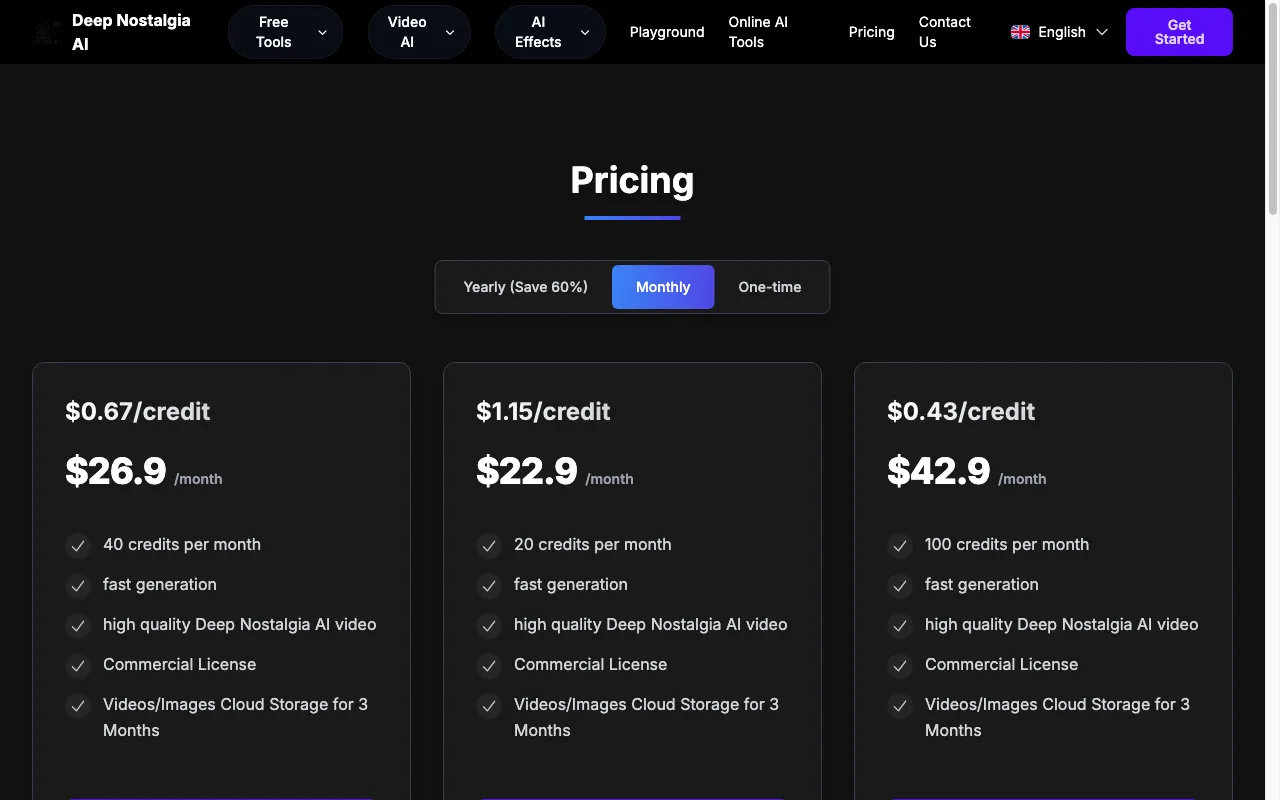Expand the AI Effects dropdown

[x=550, y=32]
